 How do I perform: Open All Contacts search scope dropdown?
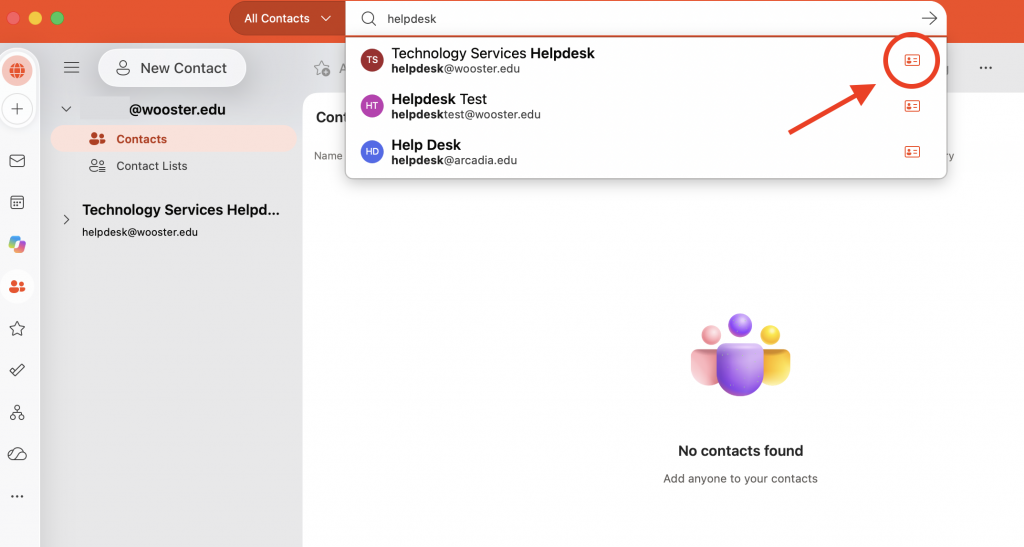[287, 18]
